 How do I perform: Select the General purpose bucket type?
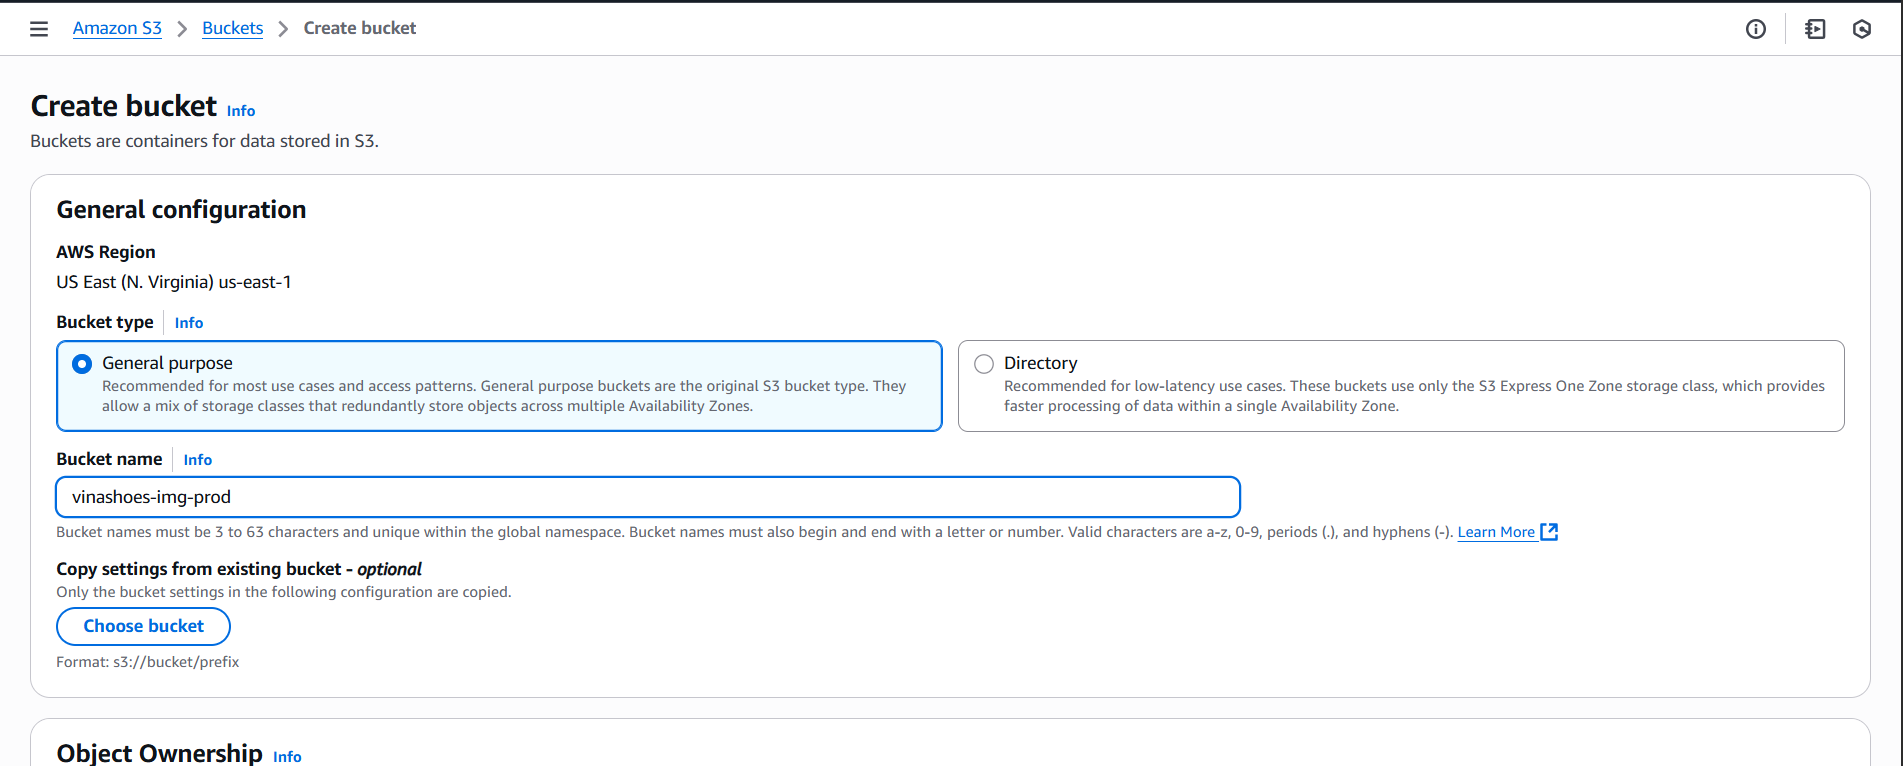82,364
